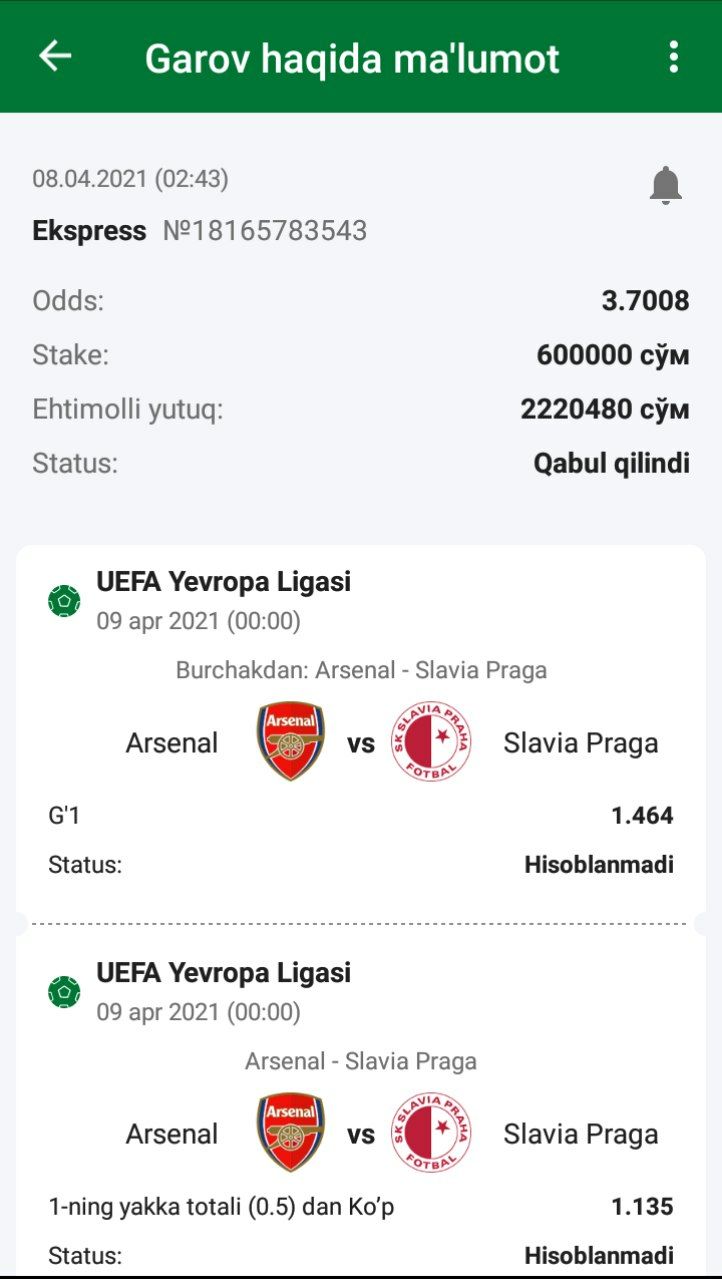Viewport: 722px width, 1279px height.
Task: Tap the stake amount 600000 so'm
Action: 613,355
